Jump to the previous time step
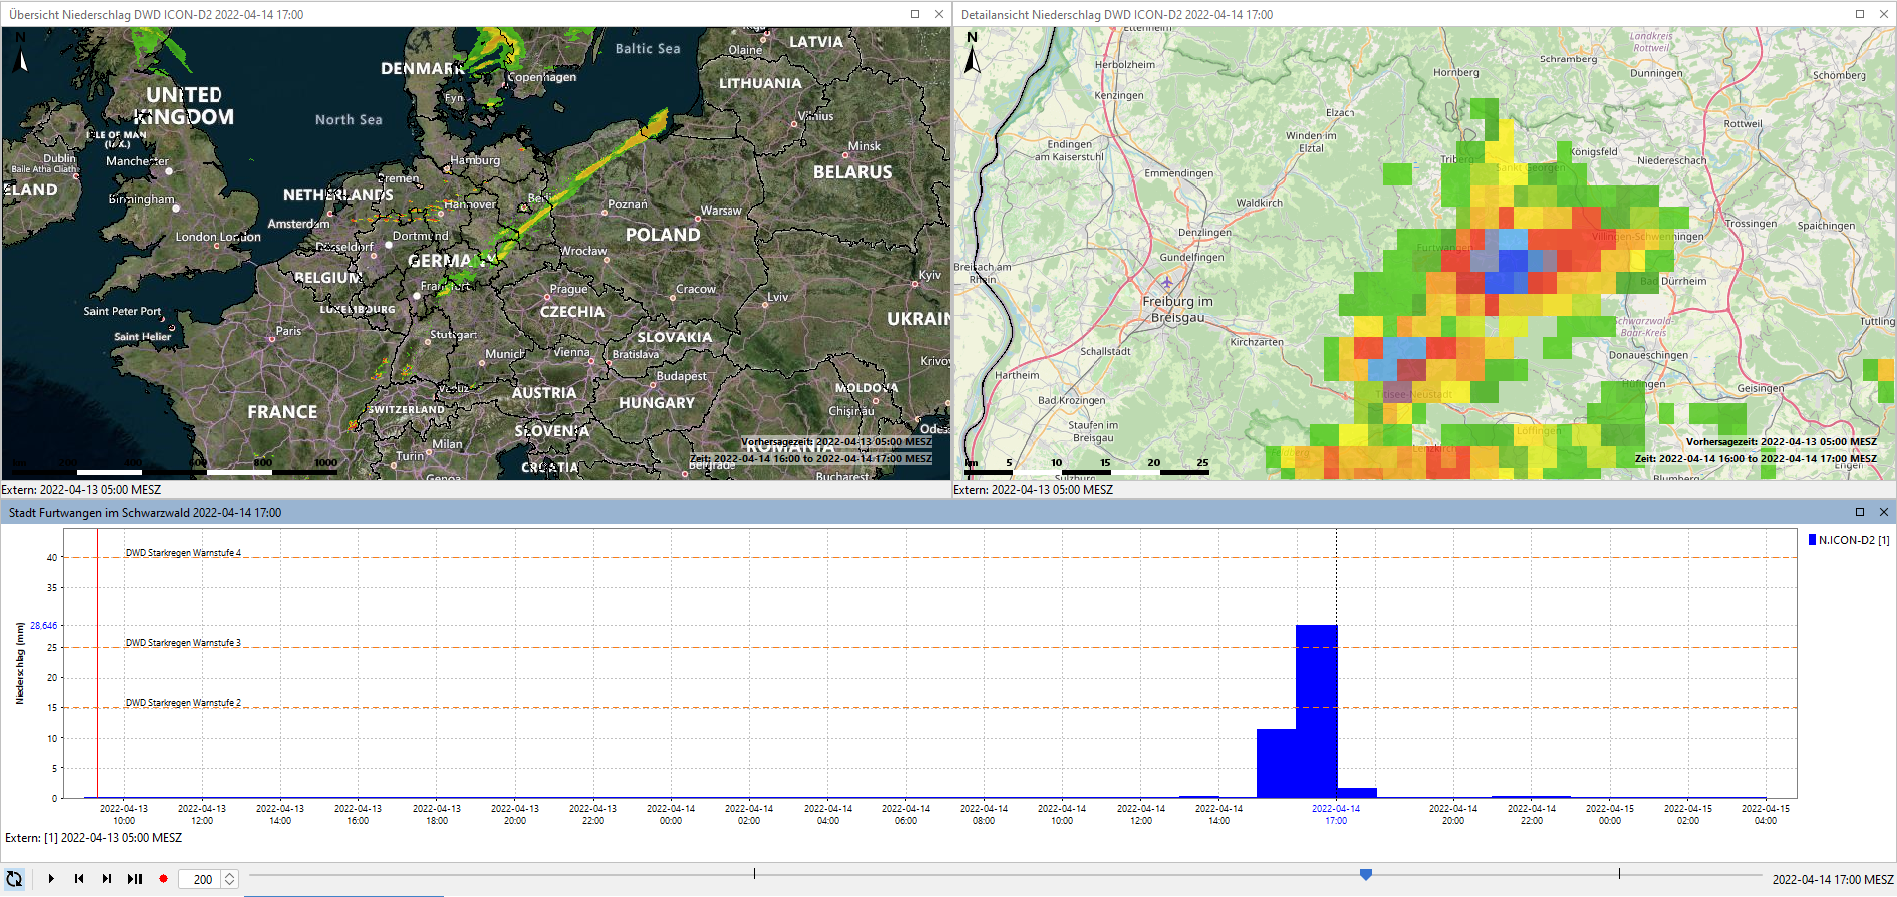The width and height of the screenshot is (1897, 897). 79,879
